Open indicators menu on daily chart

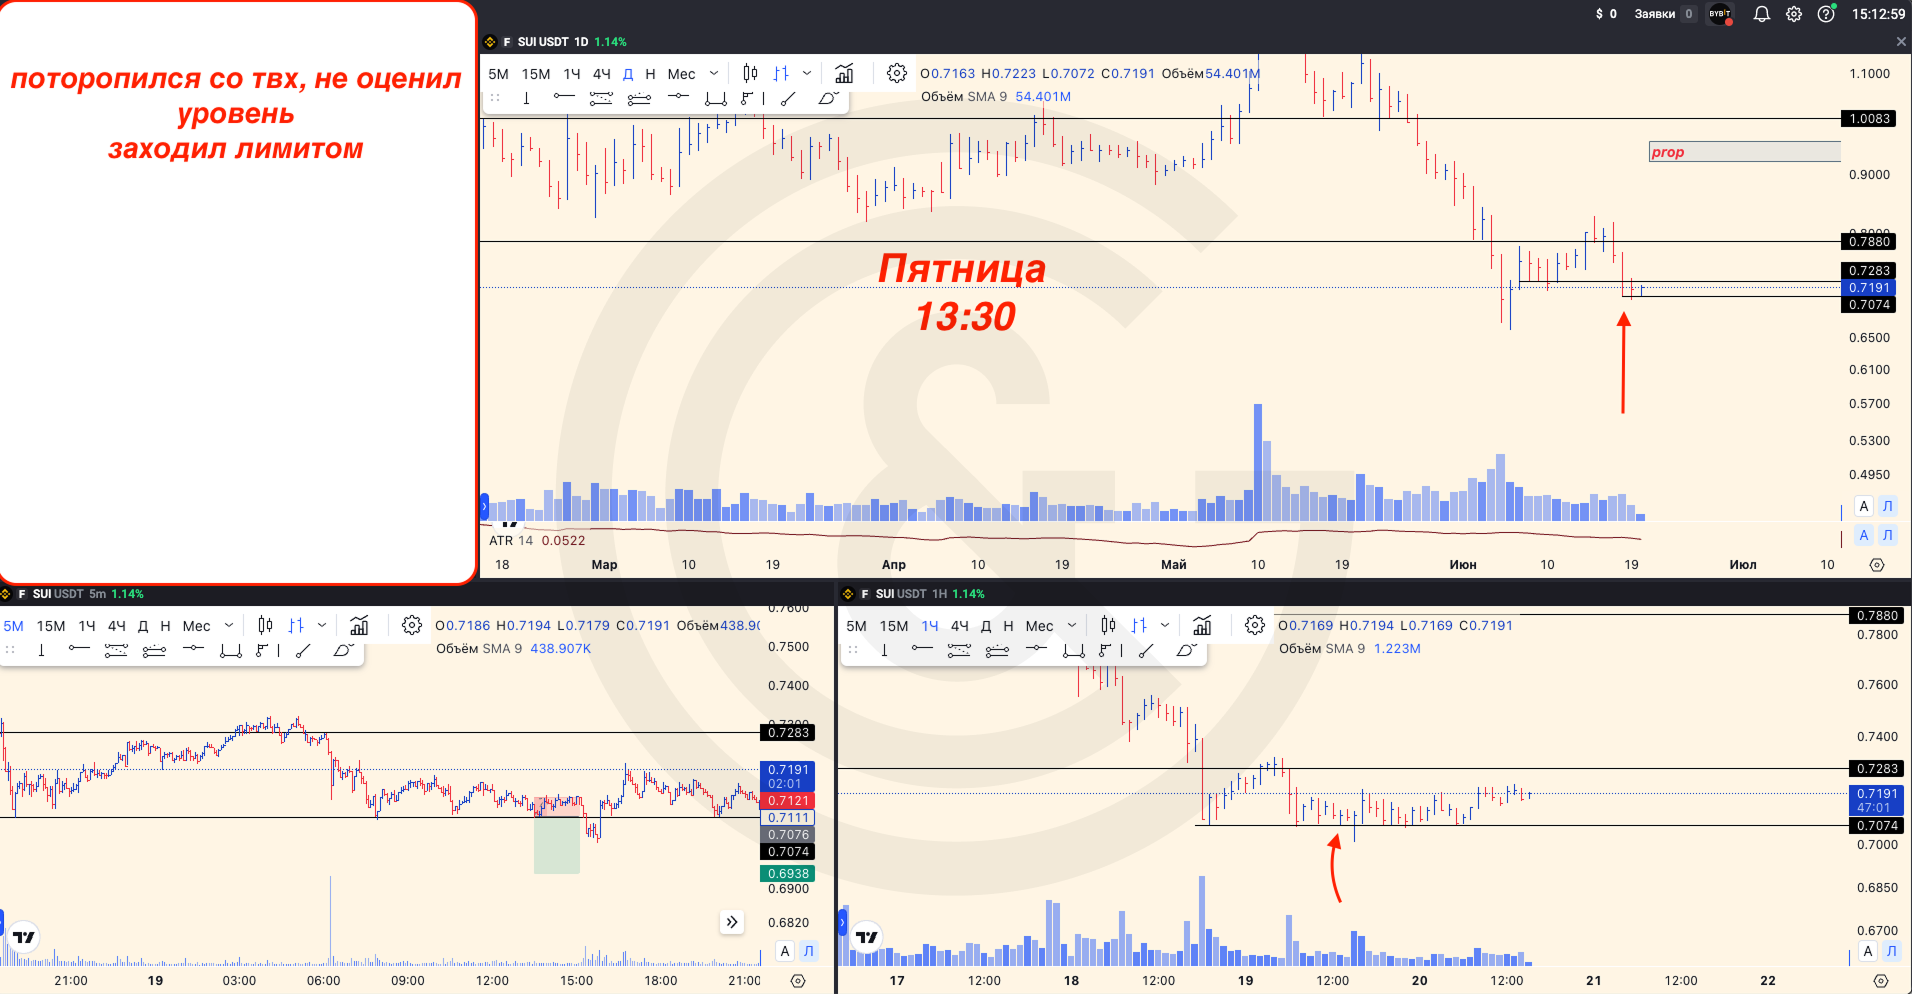click(844, 73)
